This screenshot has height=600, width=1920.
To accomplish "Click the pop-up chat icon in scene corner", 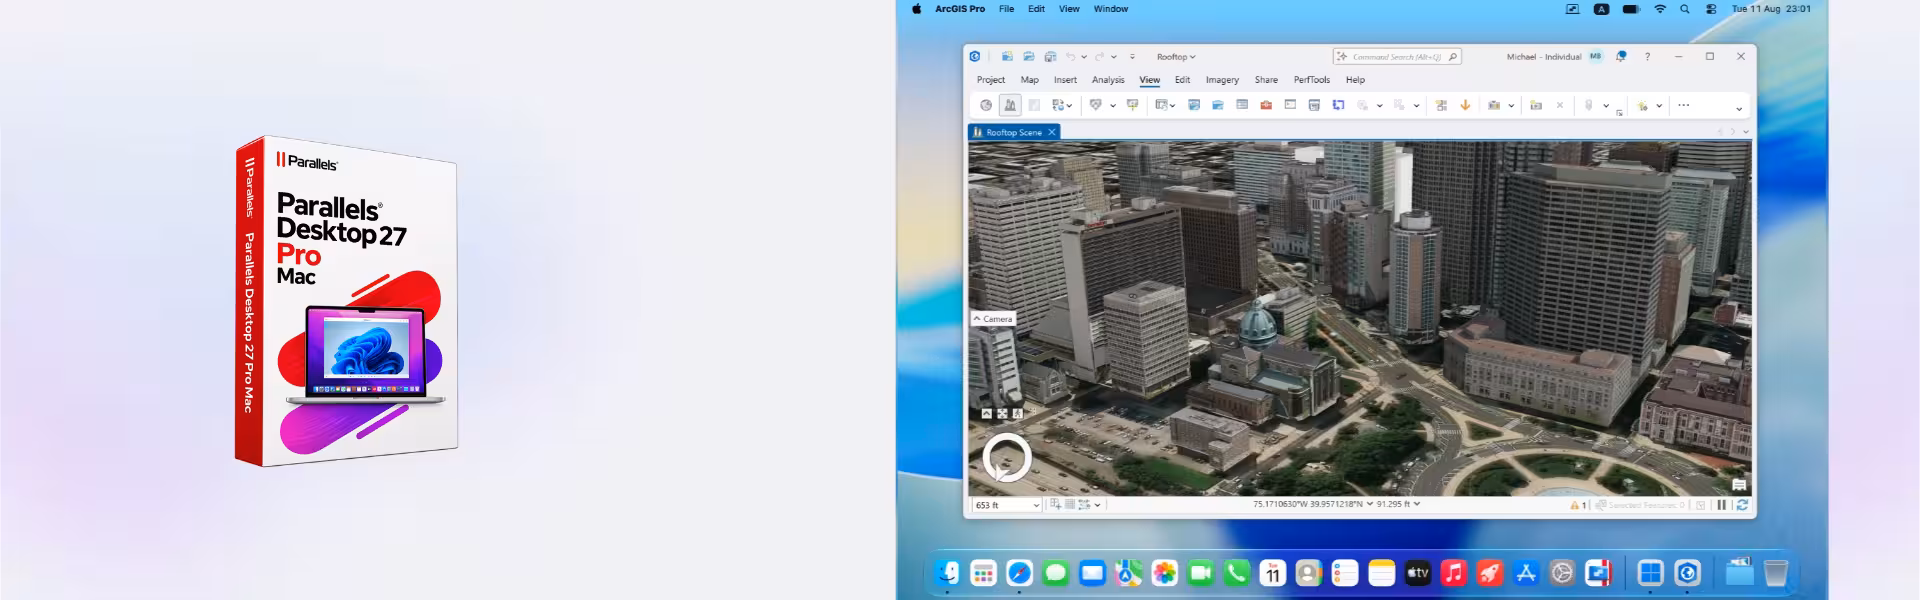I will (x=1739, y=485).
